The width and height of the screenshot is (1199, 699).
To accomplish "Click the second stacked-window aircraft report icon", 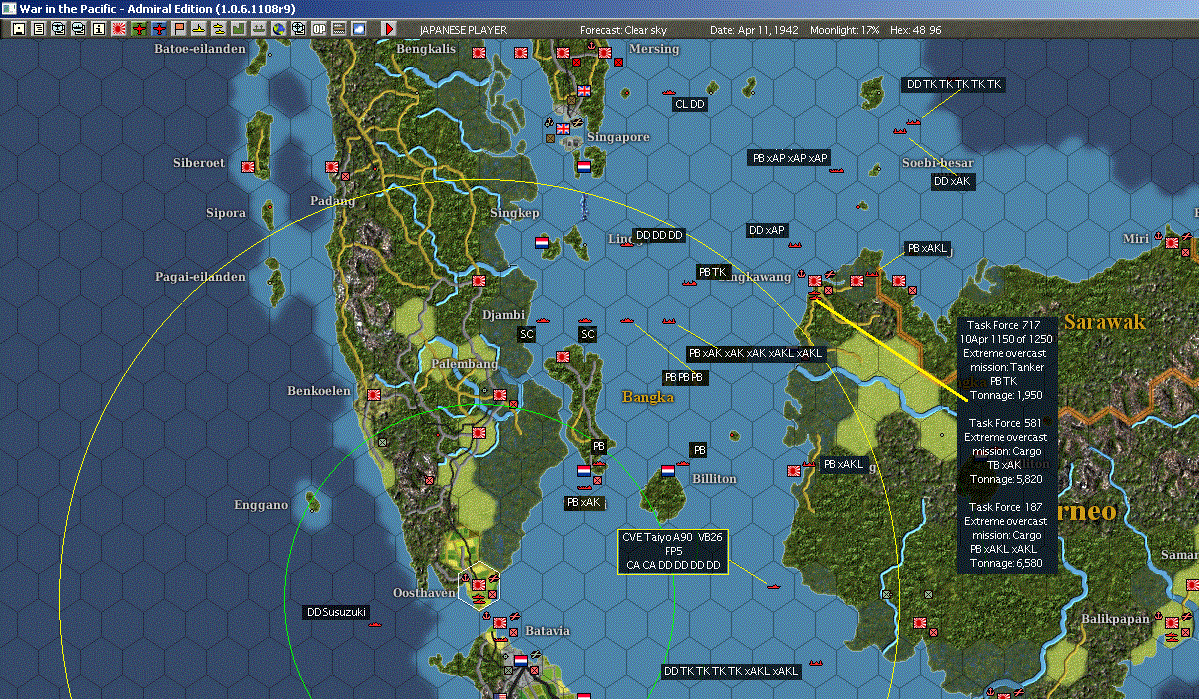I will coord(79,29).
